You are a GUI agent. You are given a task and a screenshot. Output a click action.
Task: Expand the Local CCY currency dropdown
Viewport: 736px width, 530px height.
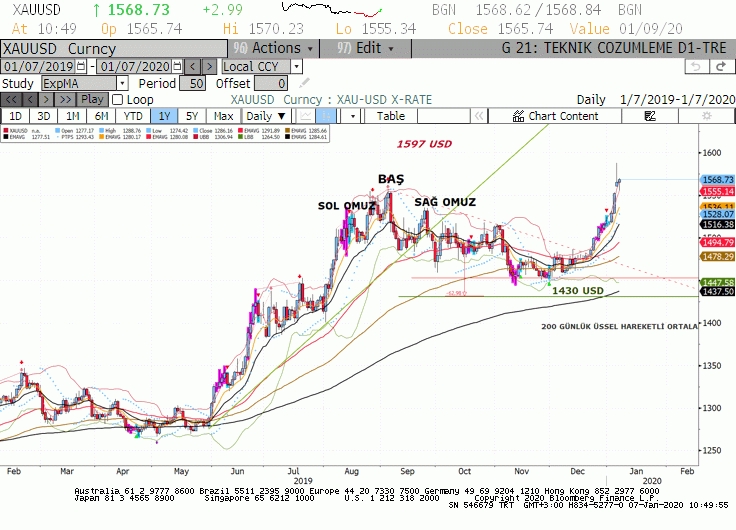point(296,67)
